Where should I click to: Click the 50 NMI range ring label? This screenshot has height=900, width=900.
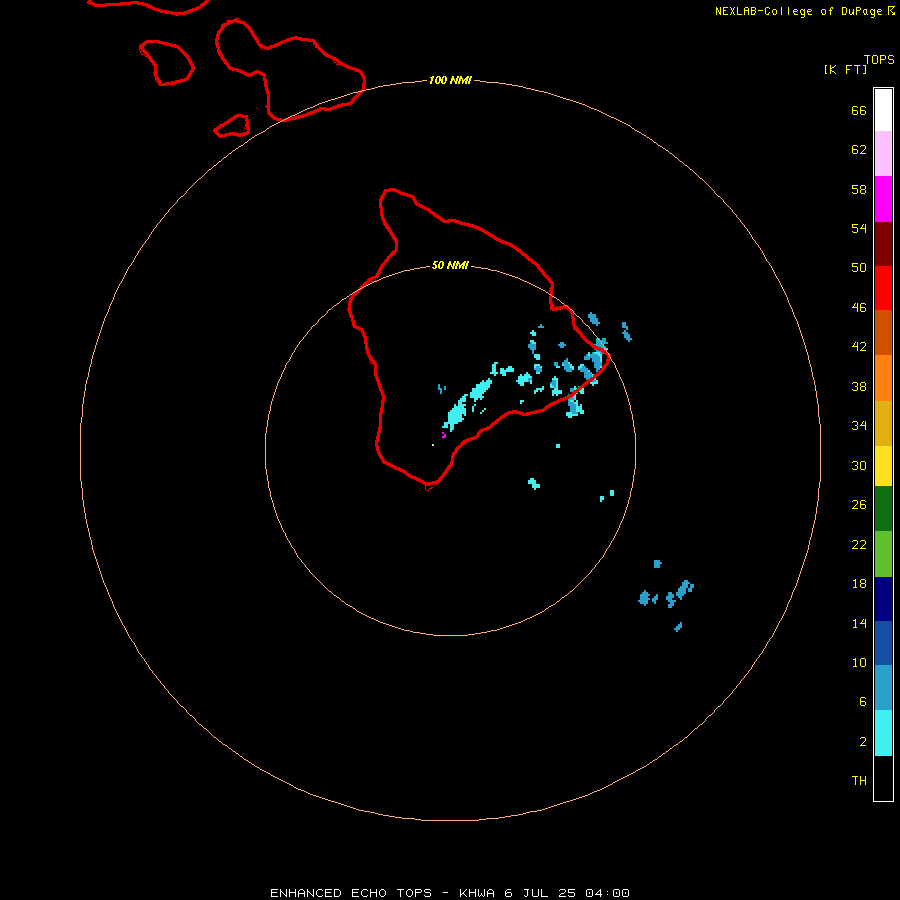(x=450, y=265)
